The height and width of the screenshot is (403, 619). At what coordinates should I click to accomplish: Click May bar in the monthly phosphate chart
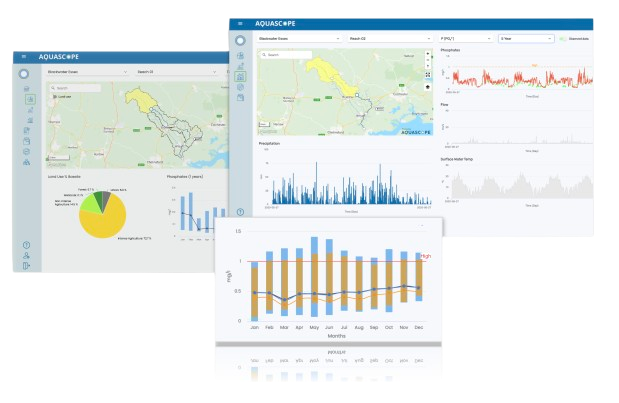coord(314,276)
